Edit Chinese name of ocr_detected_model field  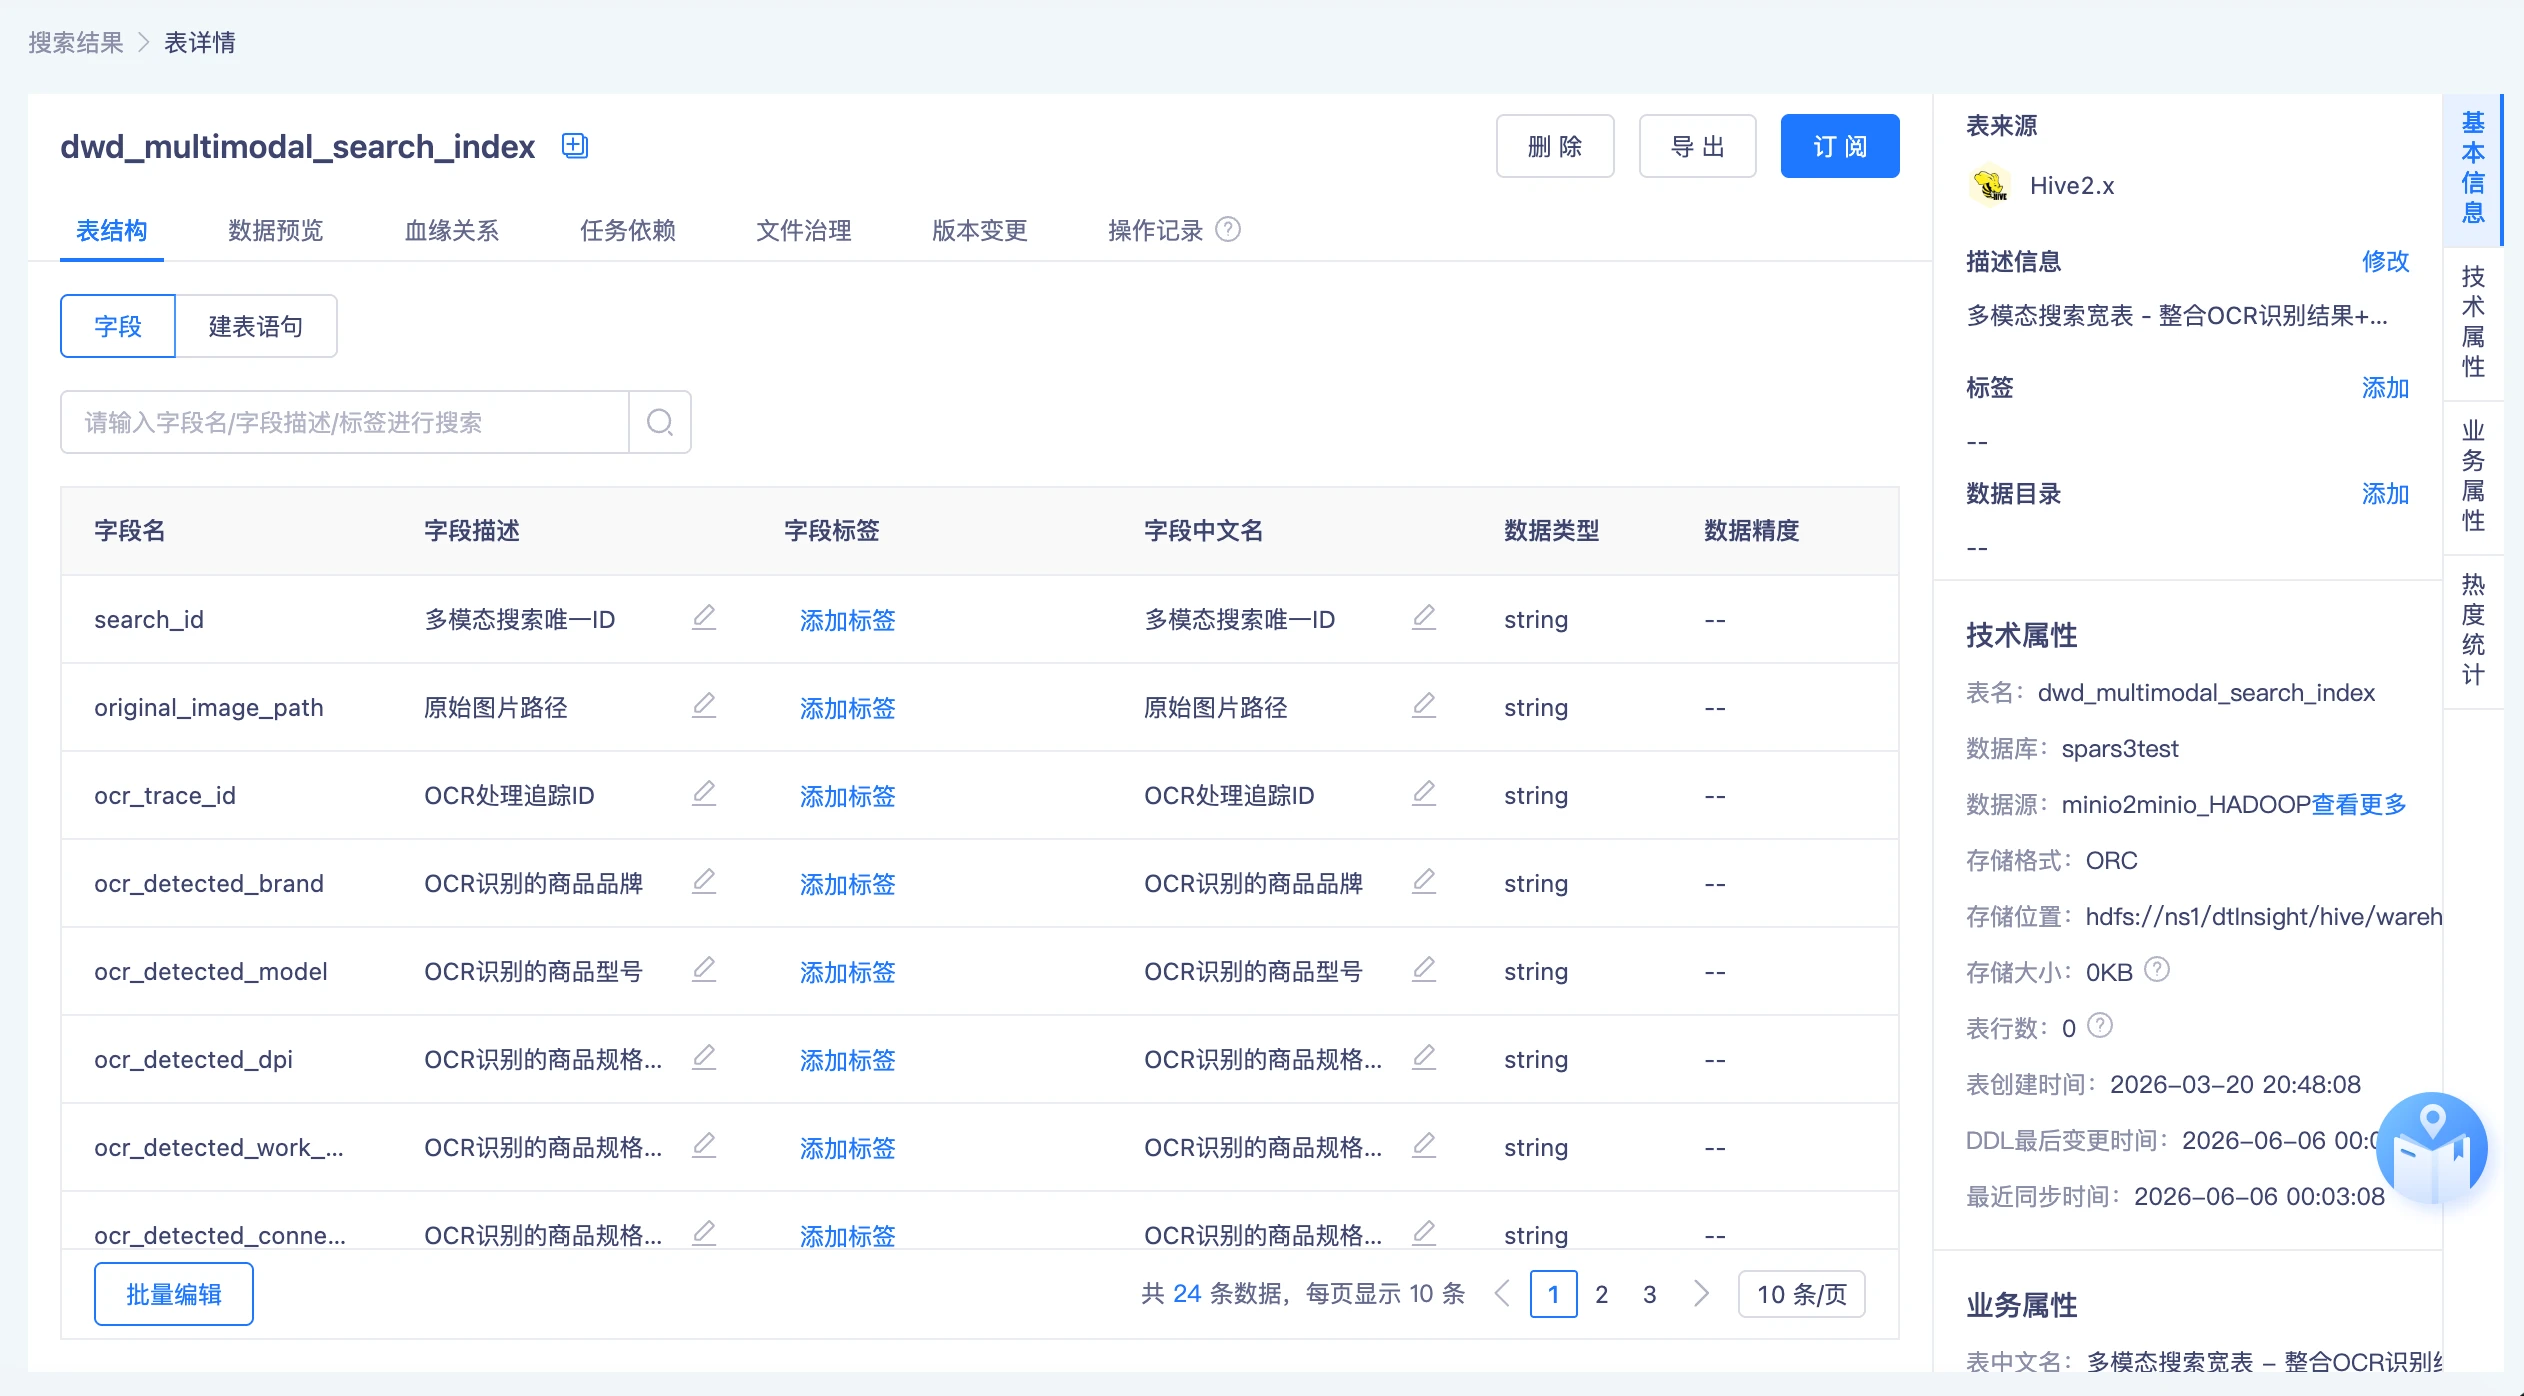pyautogui.click(x=1424, y=969)
